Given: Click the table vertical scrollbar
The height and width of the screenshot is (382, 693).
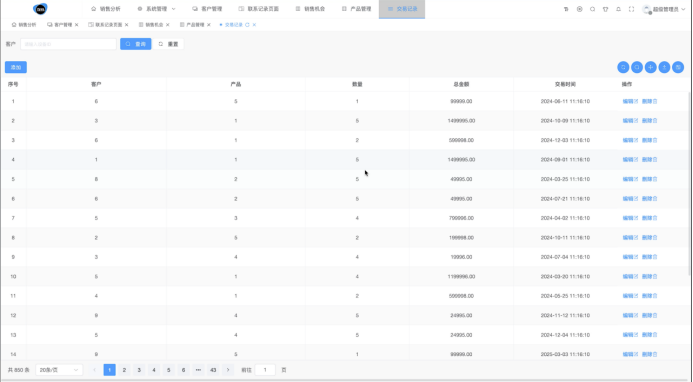Looking at the screenshot, I should 689,183.
